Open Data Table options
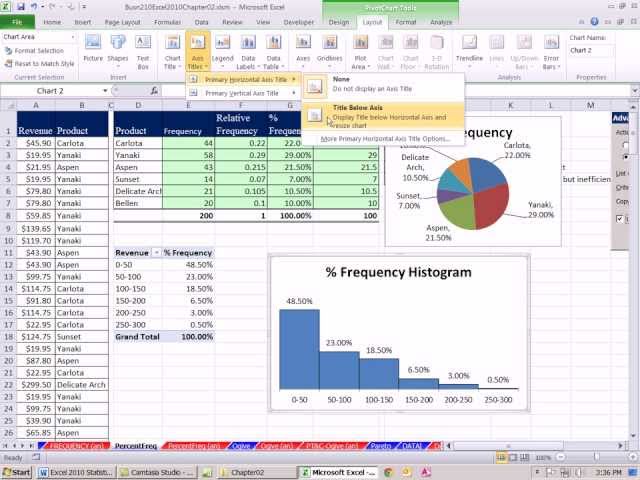Screen dimensions: 640x480 tap(273, 51)
